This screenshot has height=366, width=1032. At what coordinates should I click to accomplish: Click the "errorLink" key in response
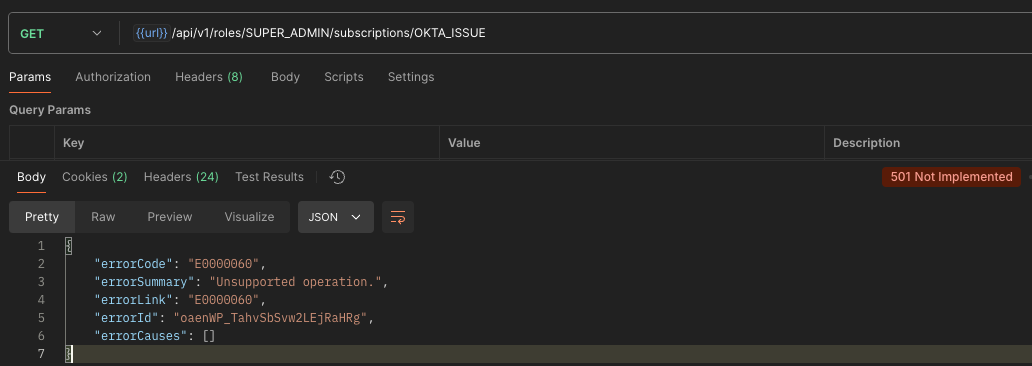(x=134, y=300)
